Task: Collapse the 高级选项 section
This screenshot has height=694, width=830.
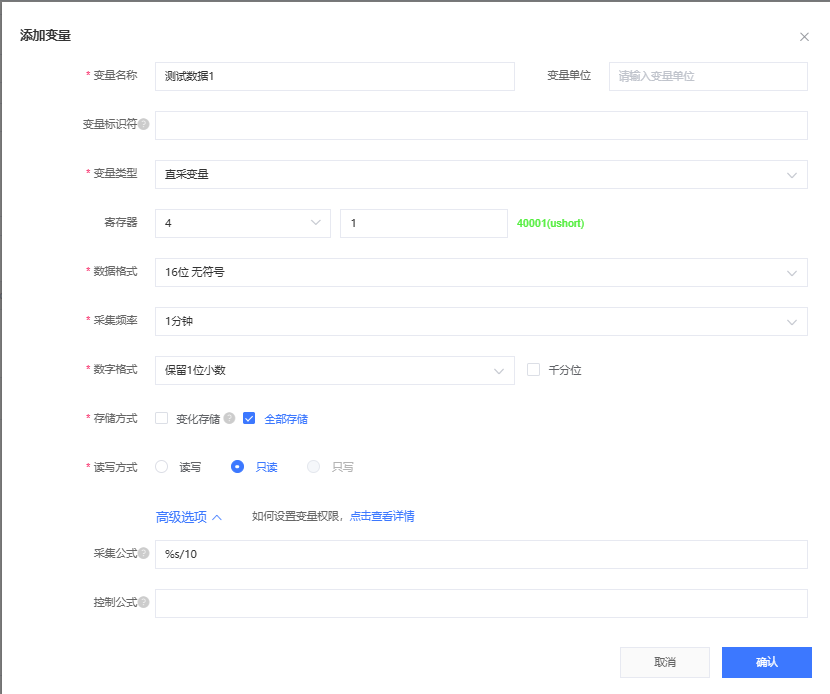Action: click(188, 517)
